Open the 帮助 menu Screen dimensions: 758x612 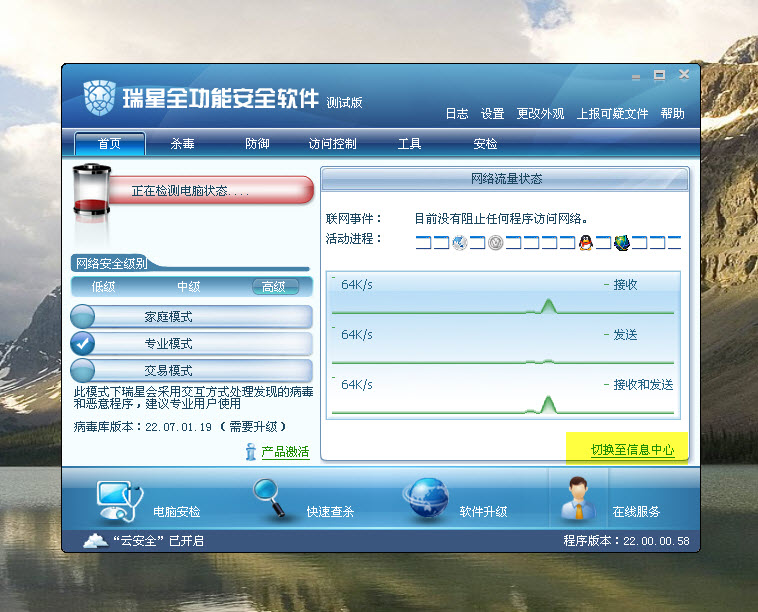click(672, 114)
